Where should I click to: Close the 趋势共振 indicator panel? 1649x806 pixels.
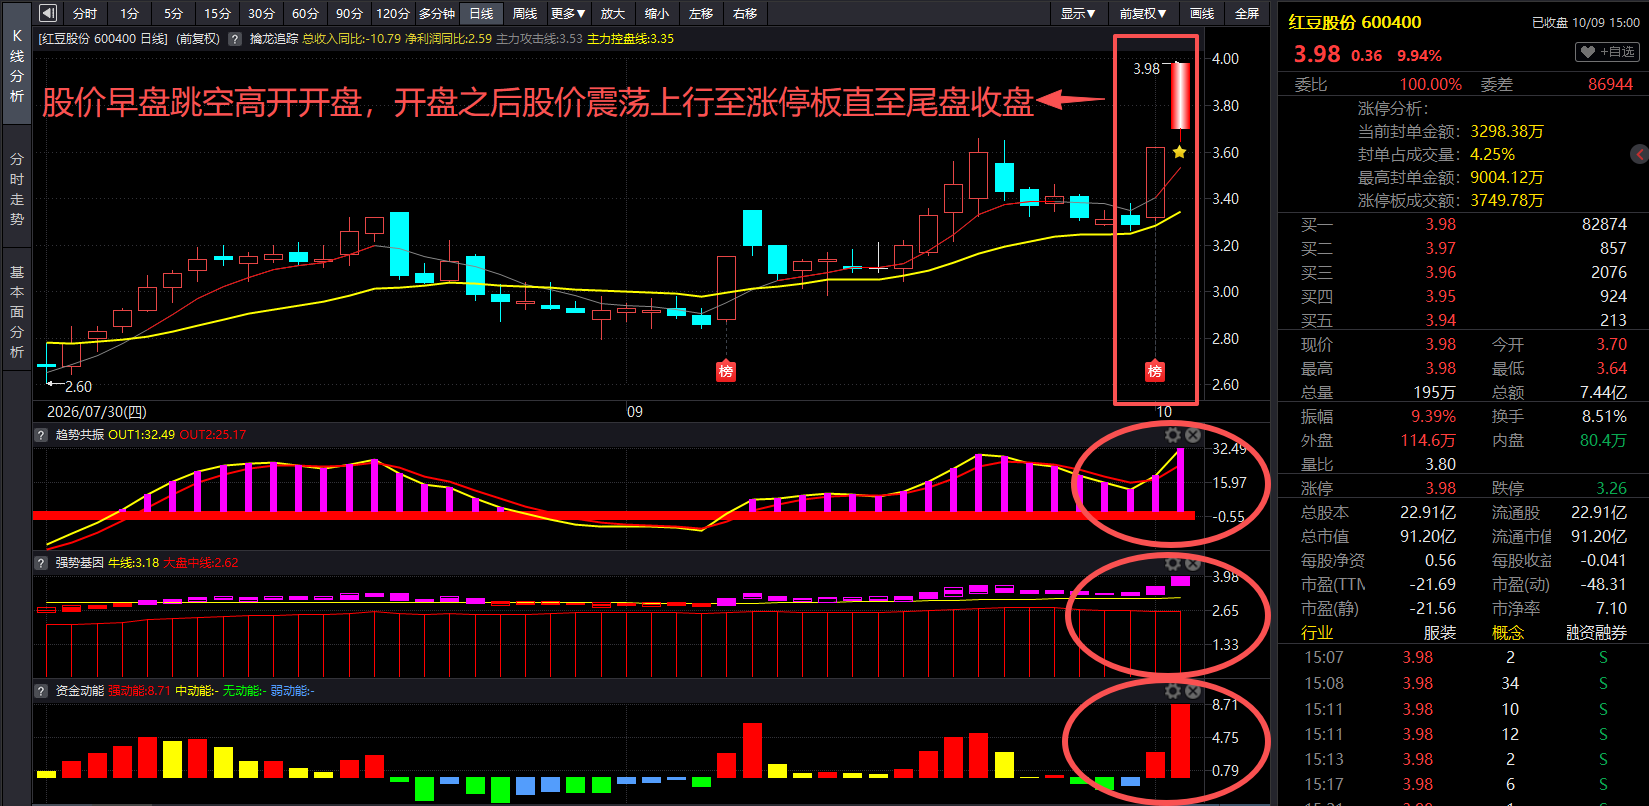pos(1193,435)
